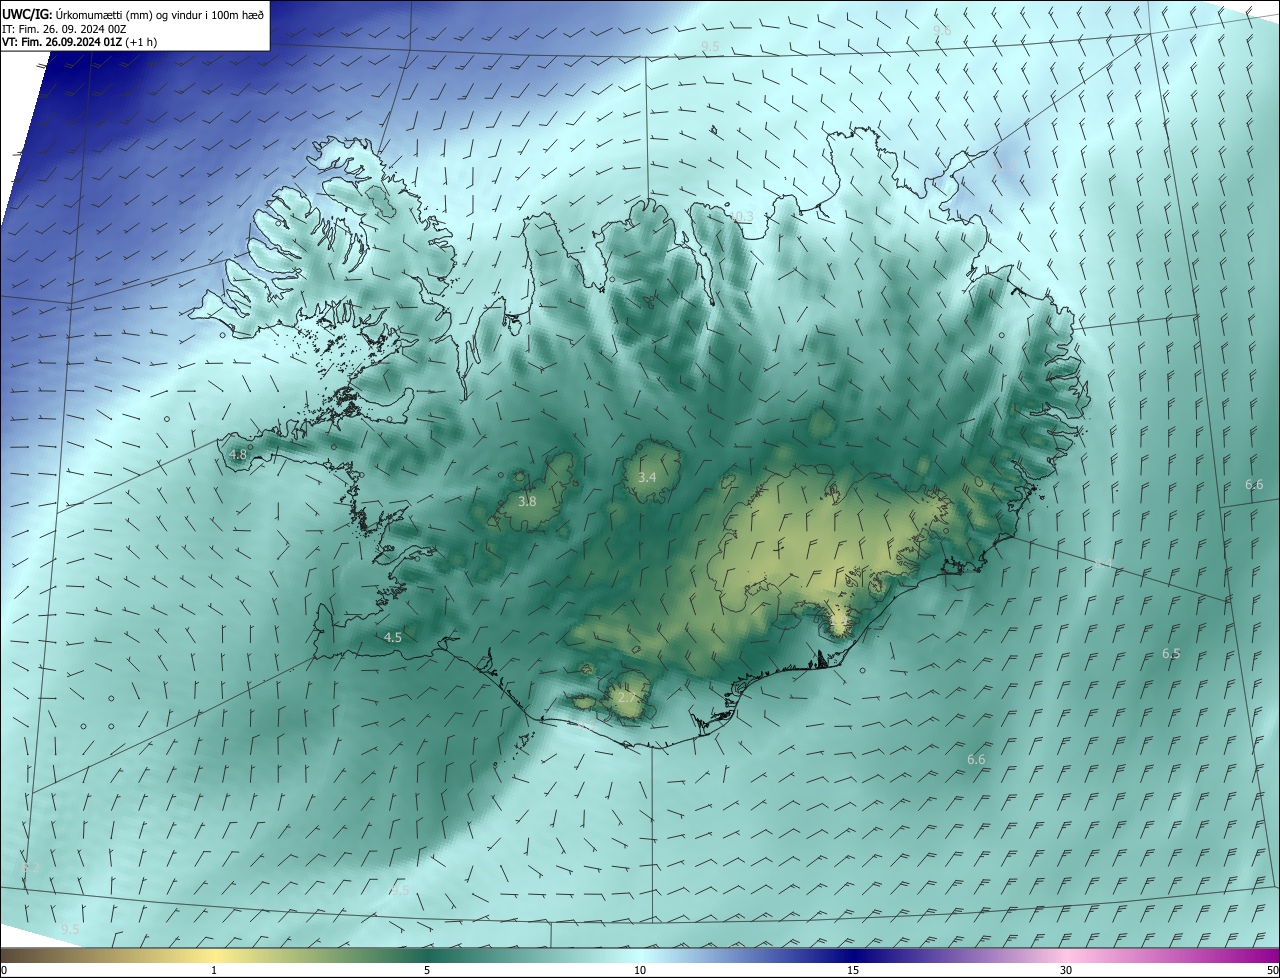Click the '3.8' value label on the map

[527, 501]
